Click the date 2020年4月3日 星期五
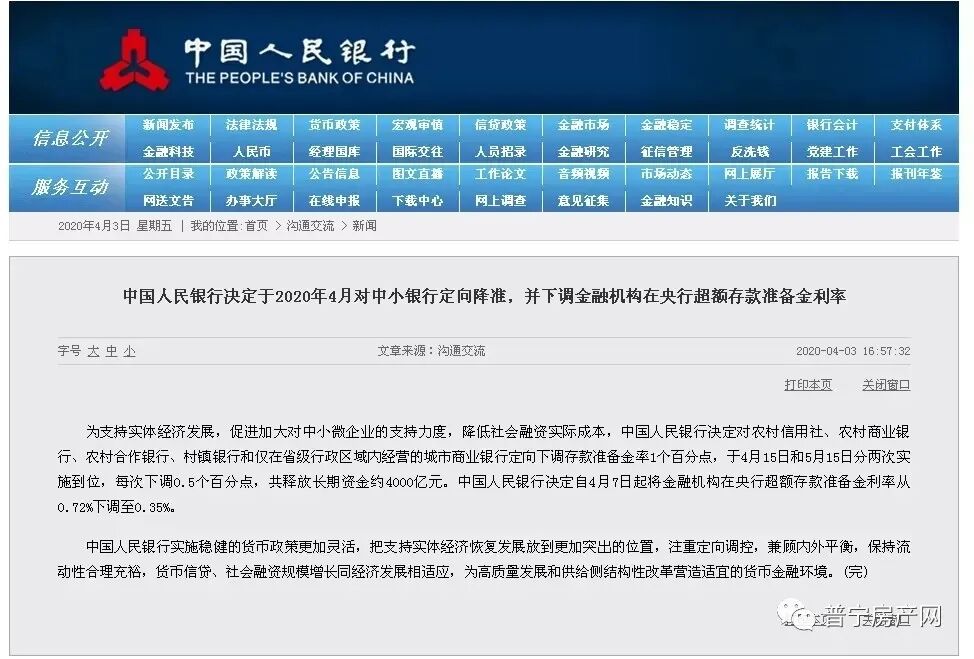This screenshot has height=659, width=974. [x=115, y=226]
